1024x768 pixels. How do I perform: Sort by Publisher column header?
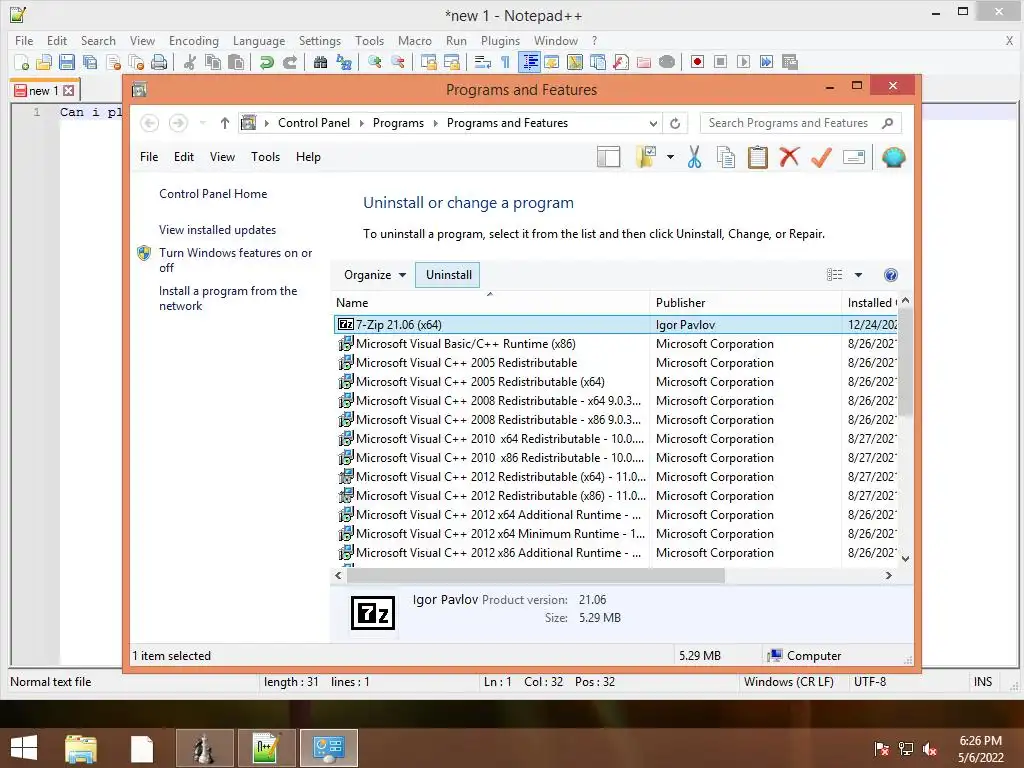click(746, 303)
